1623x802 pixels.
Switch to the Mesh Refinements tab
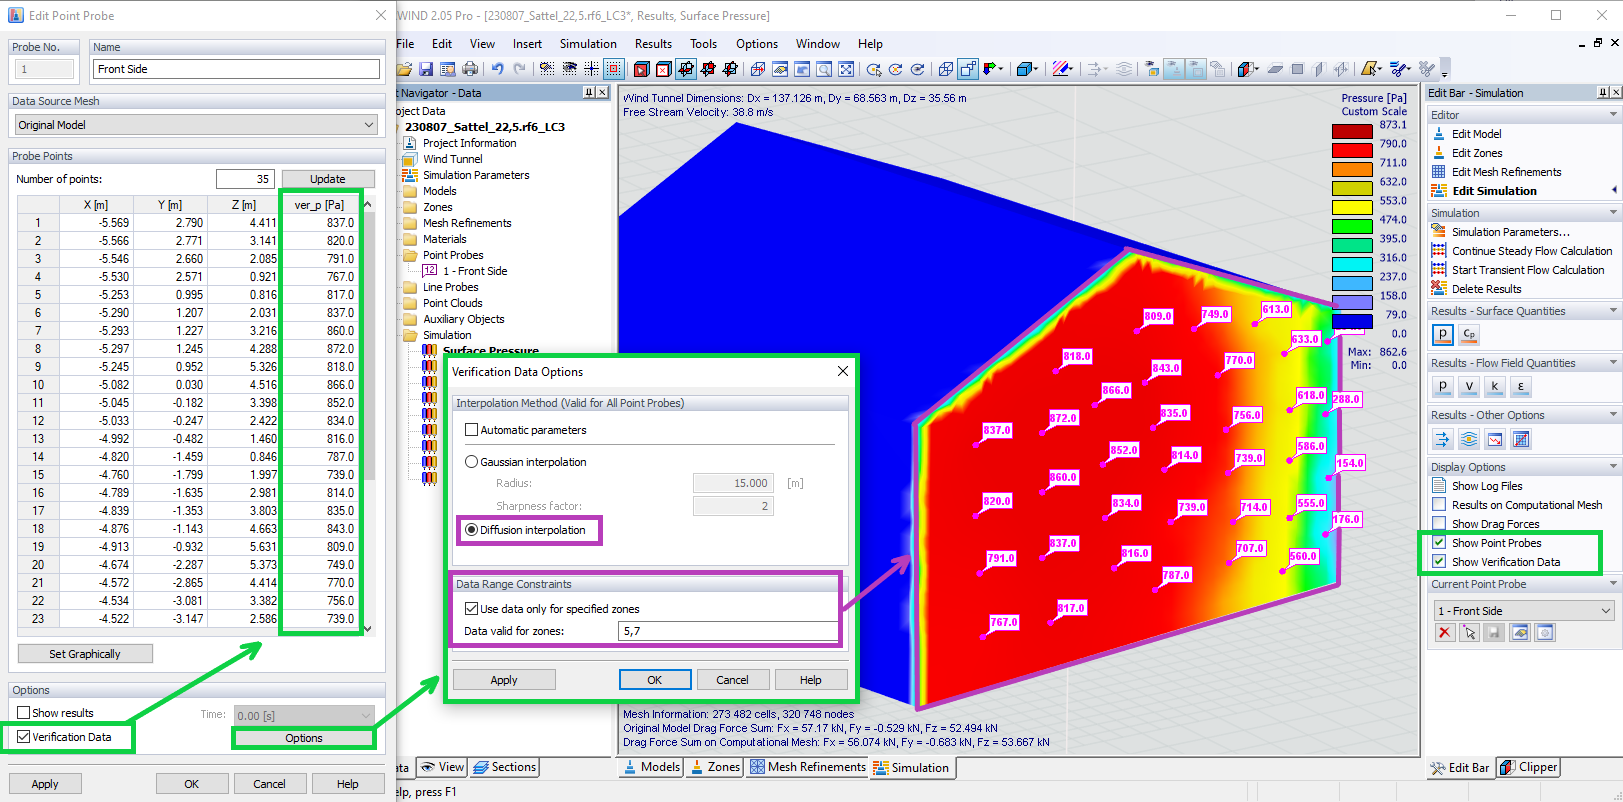click(807, 767)
